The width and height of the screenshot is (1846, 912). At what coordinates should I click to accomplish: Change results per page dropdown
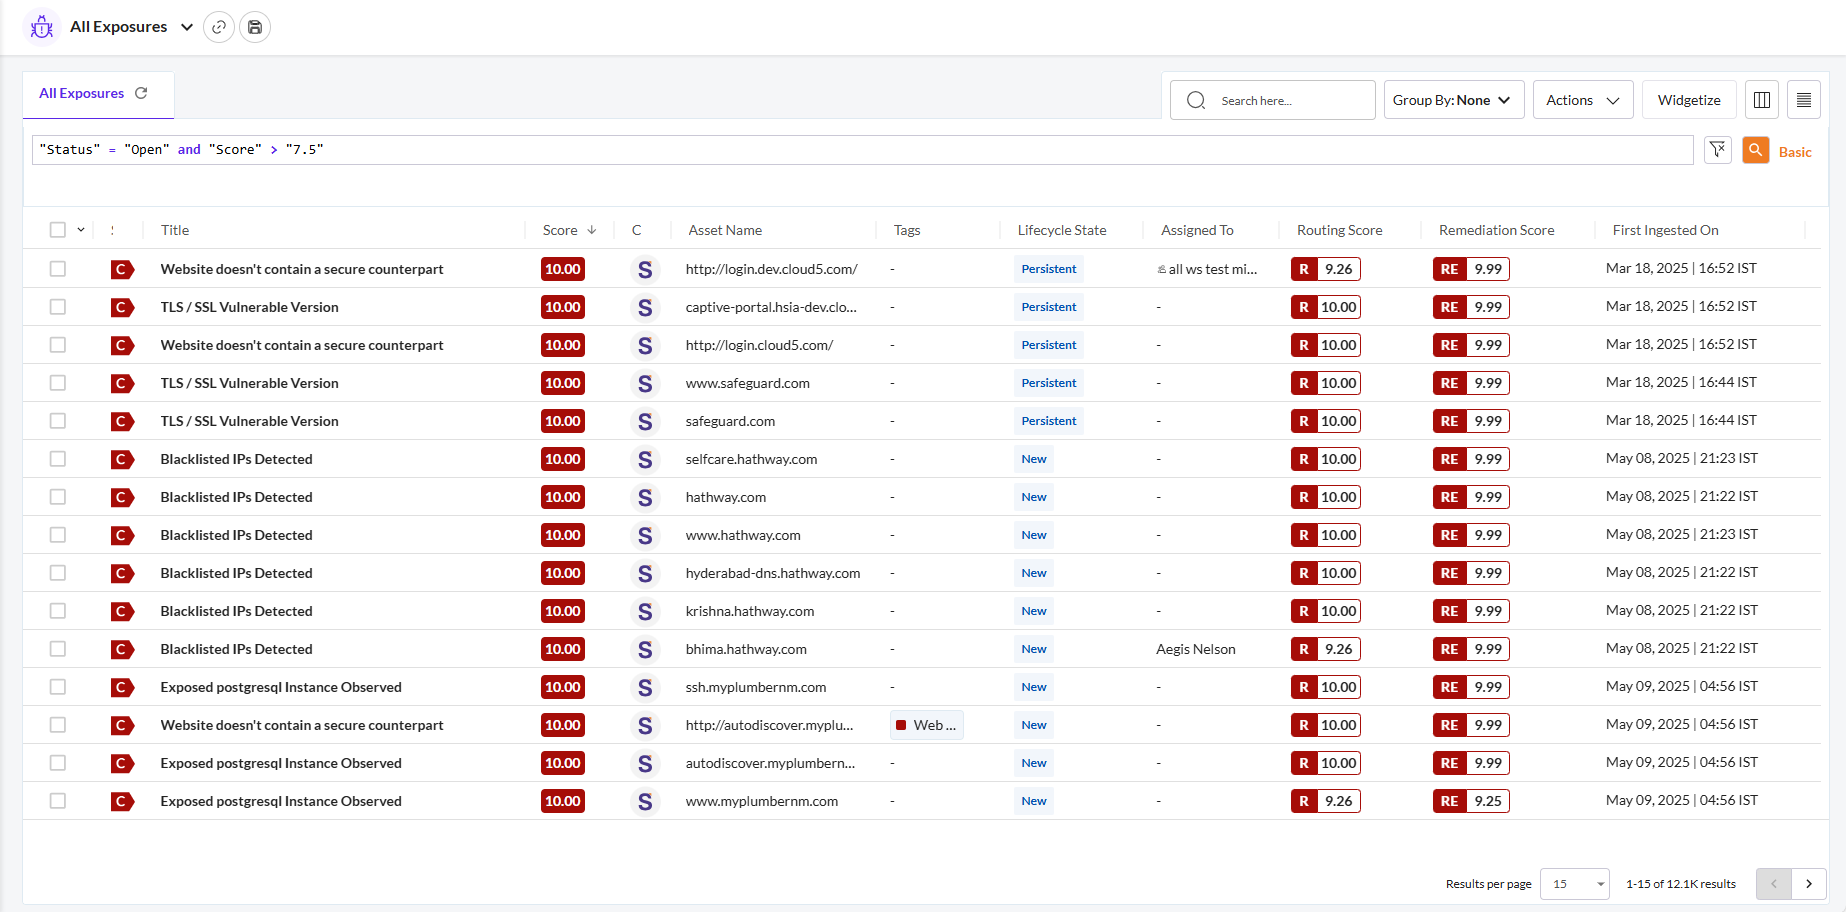[x=1575, y=884]
